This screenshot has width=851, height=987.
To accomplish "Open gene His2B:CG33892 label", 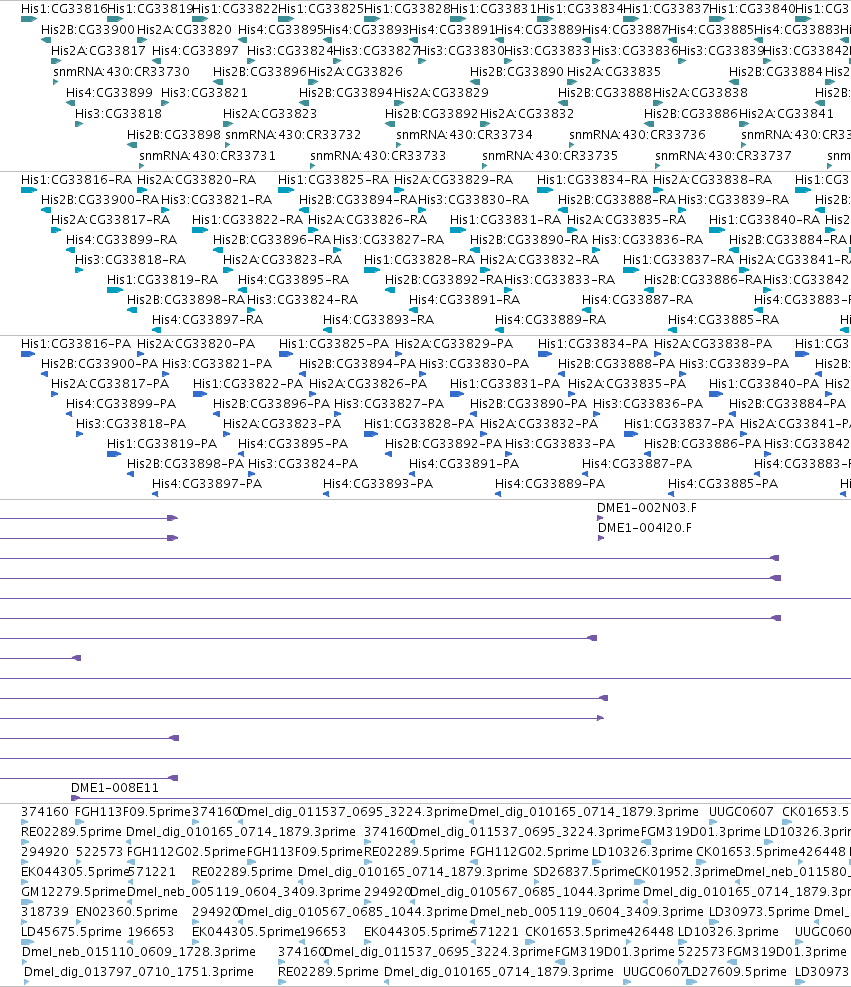I will [x=432, y=113].
